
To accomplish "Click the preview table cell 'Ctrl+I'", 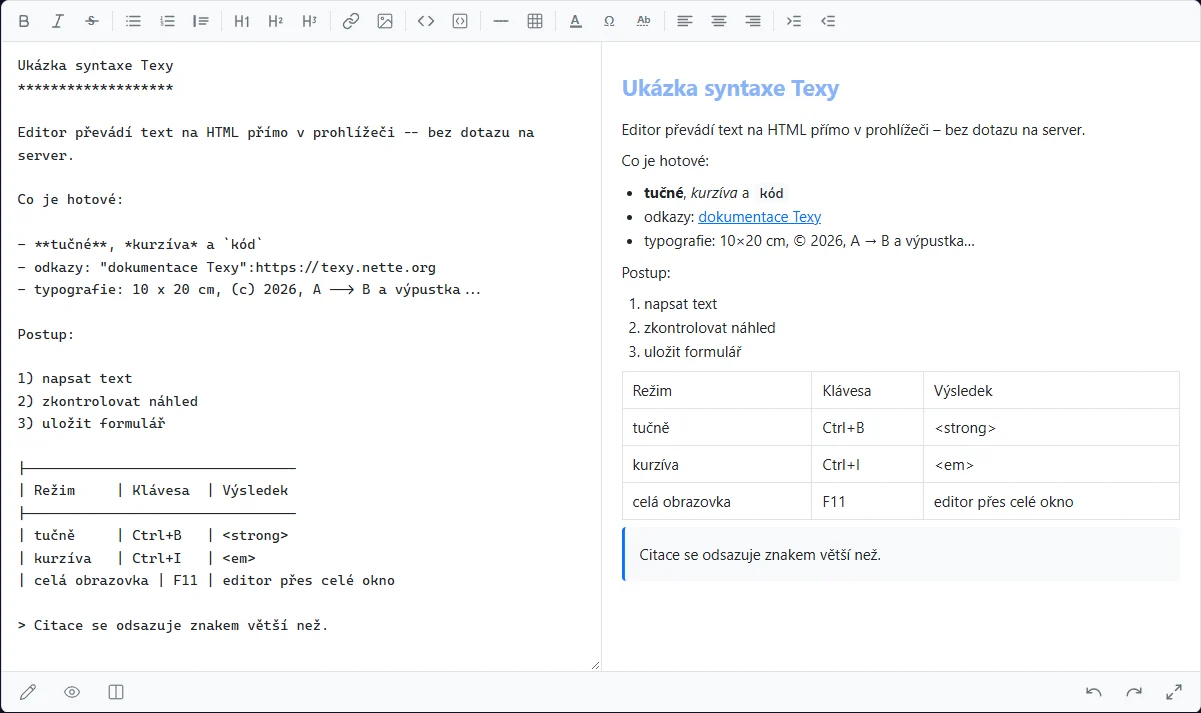I will [x=867, y=464].
